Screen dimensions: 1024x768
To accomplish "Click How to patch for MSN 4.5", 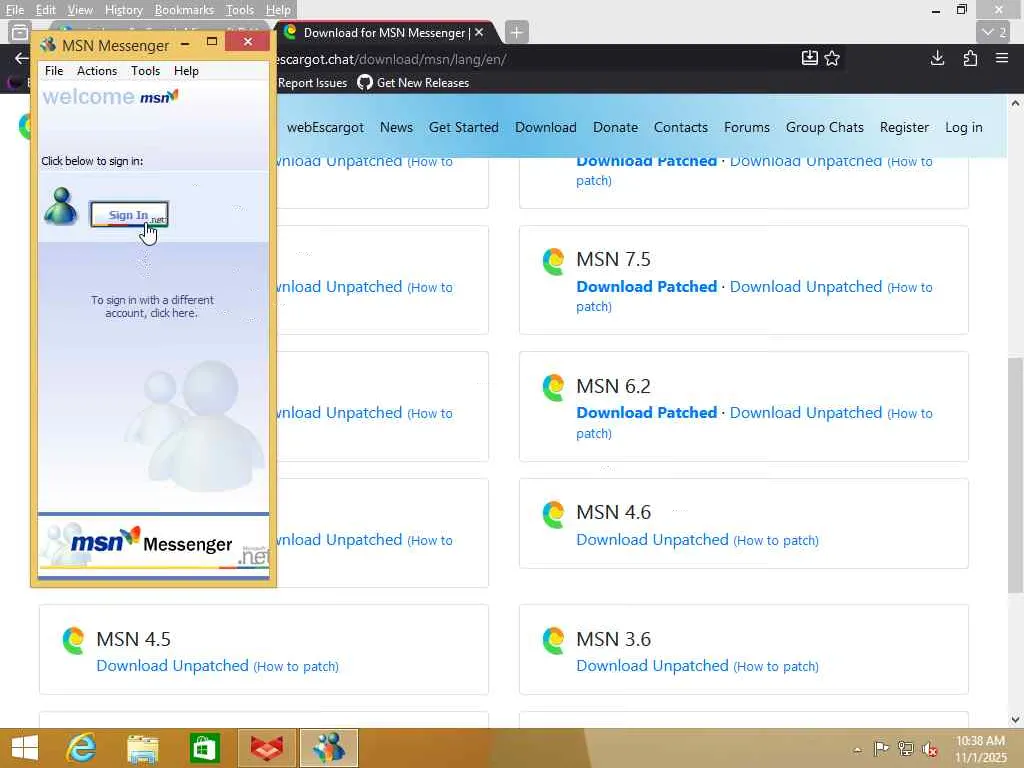I will [x=296, y=666].
